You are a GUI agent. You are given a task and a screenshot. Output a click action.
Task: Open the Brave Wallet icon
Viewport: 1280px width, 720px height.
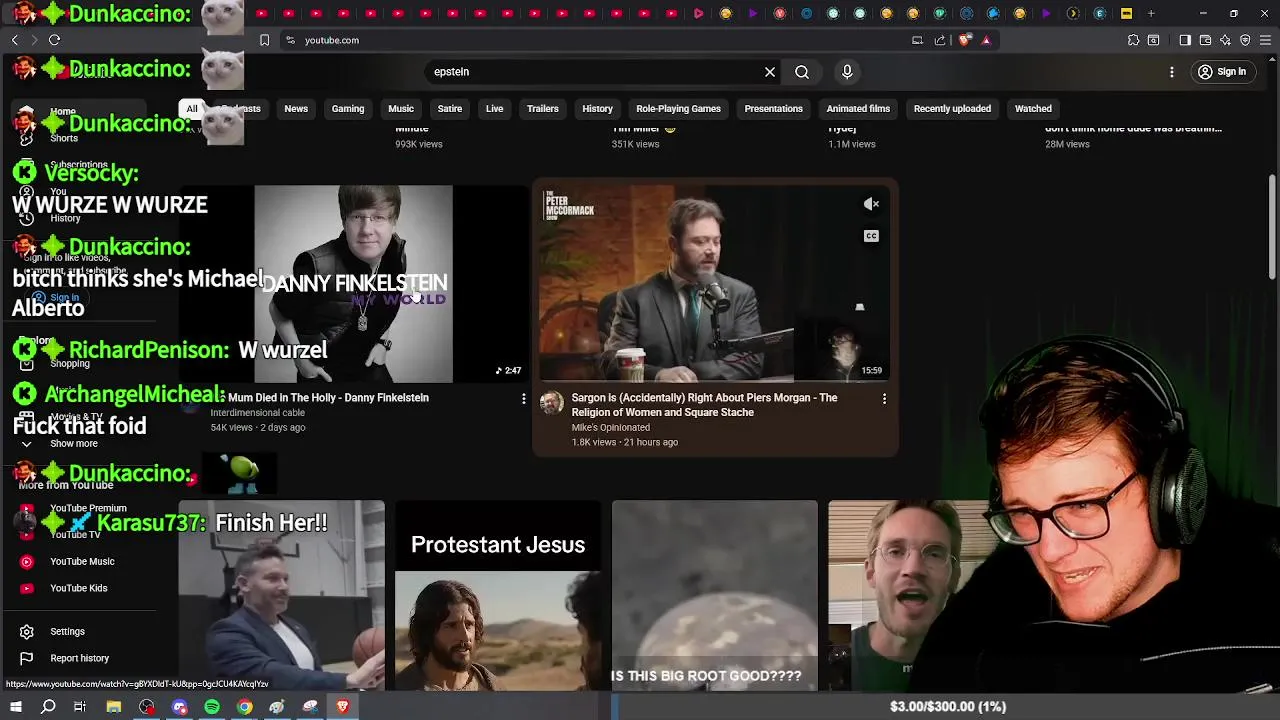(x=1205, y=40)
